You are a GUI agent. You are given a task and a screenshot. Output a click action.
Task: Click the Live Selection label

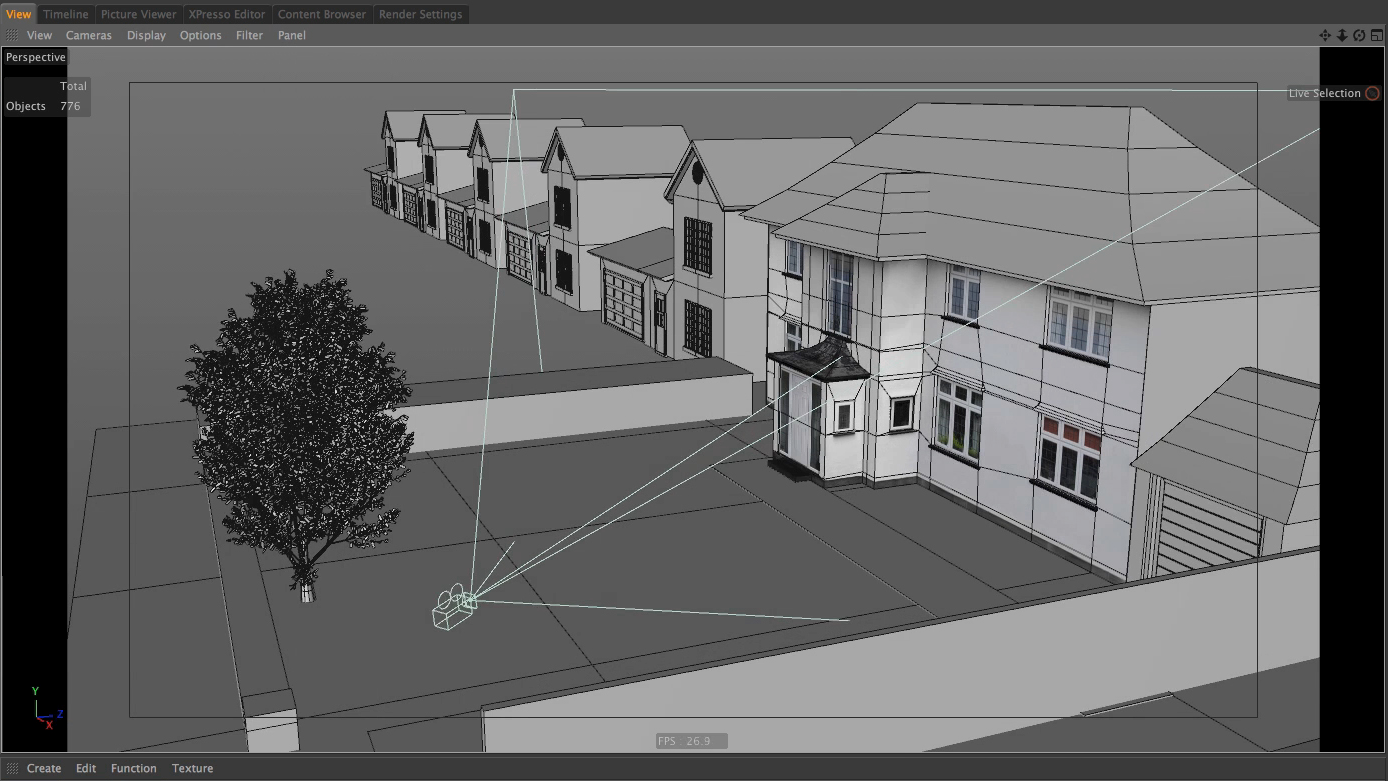point(1324,93)
